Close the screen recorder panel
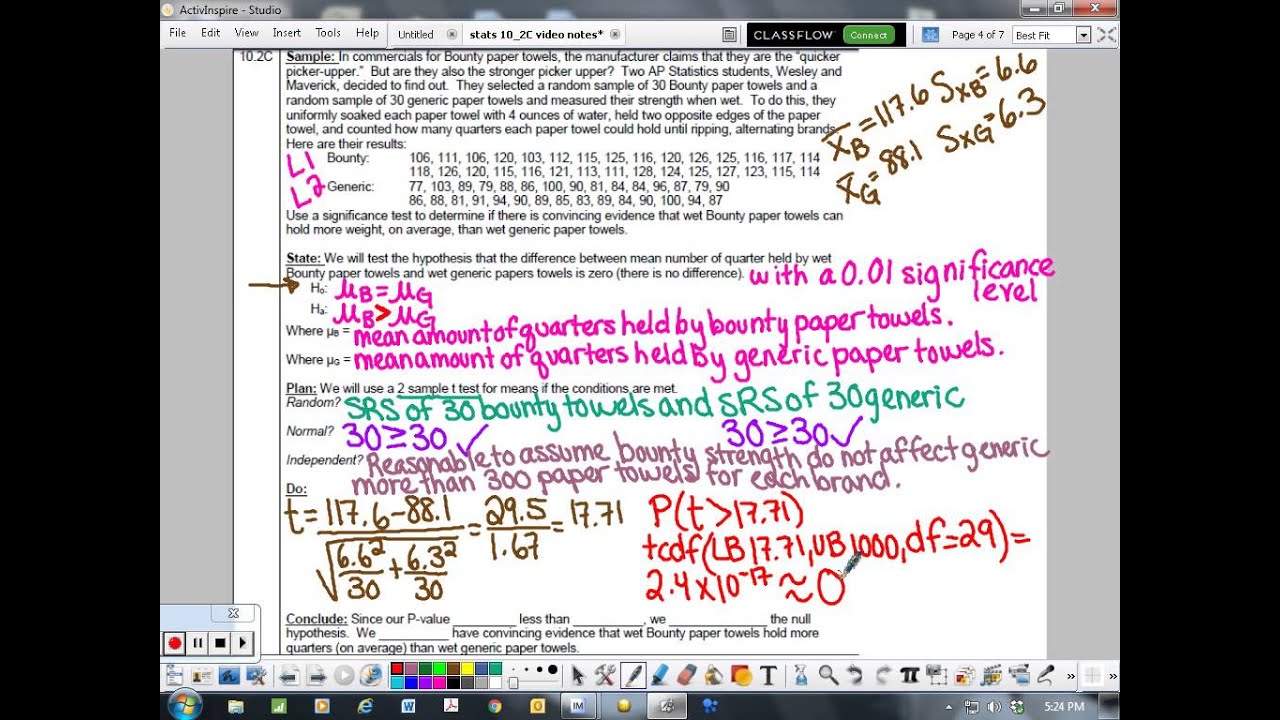Image resolution: width=1280 pixels, height=720 pixels. pyautogui.click(x=233, y=613)
